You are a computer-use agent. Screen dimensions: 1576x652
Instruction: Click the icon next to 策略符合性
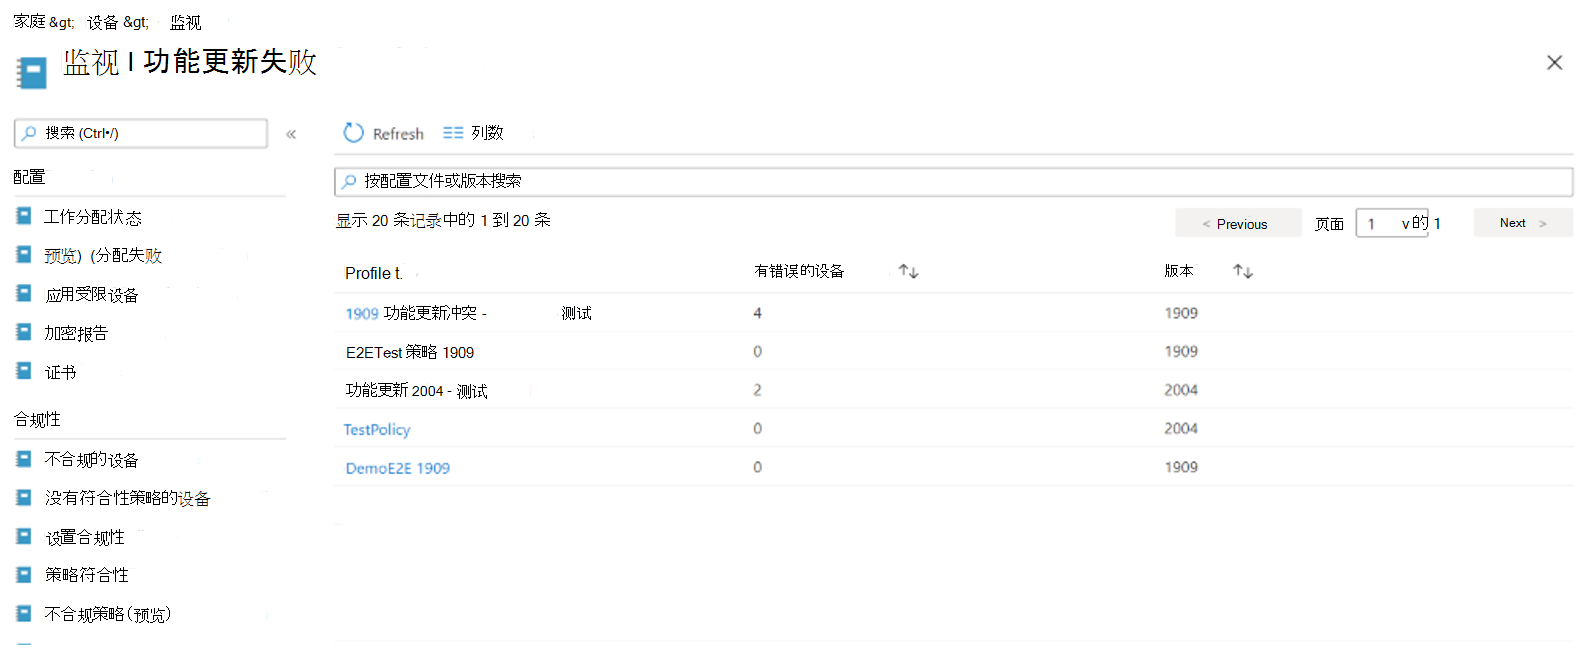pos(24,574)
